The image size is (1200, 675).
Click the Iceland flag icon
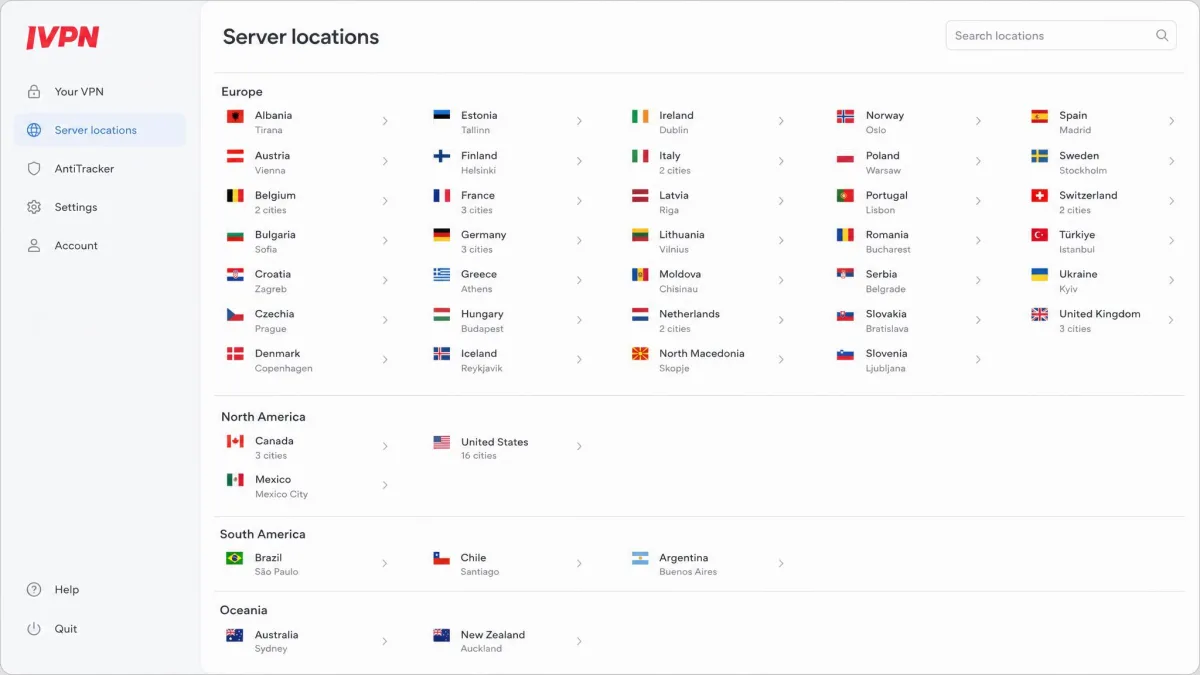tap(441, 354)
